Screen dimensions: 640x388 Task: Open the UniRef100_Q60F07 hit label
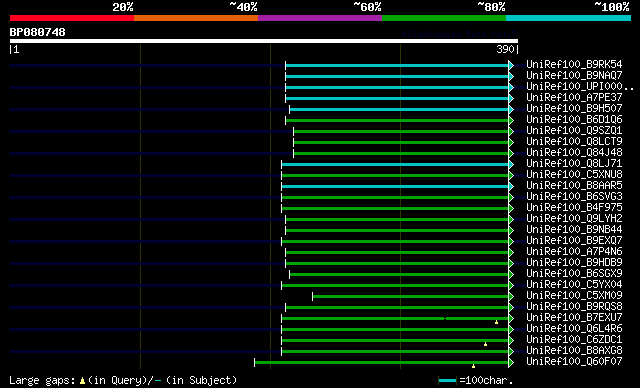(x=574, y=361)
